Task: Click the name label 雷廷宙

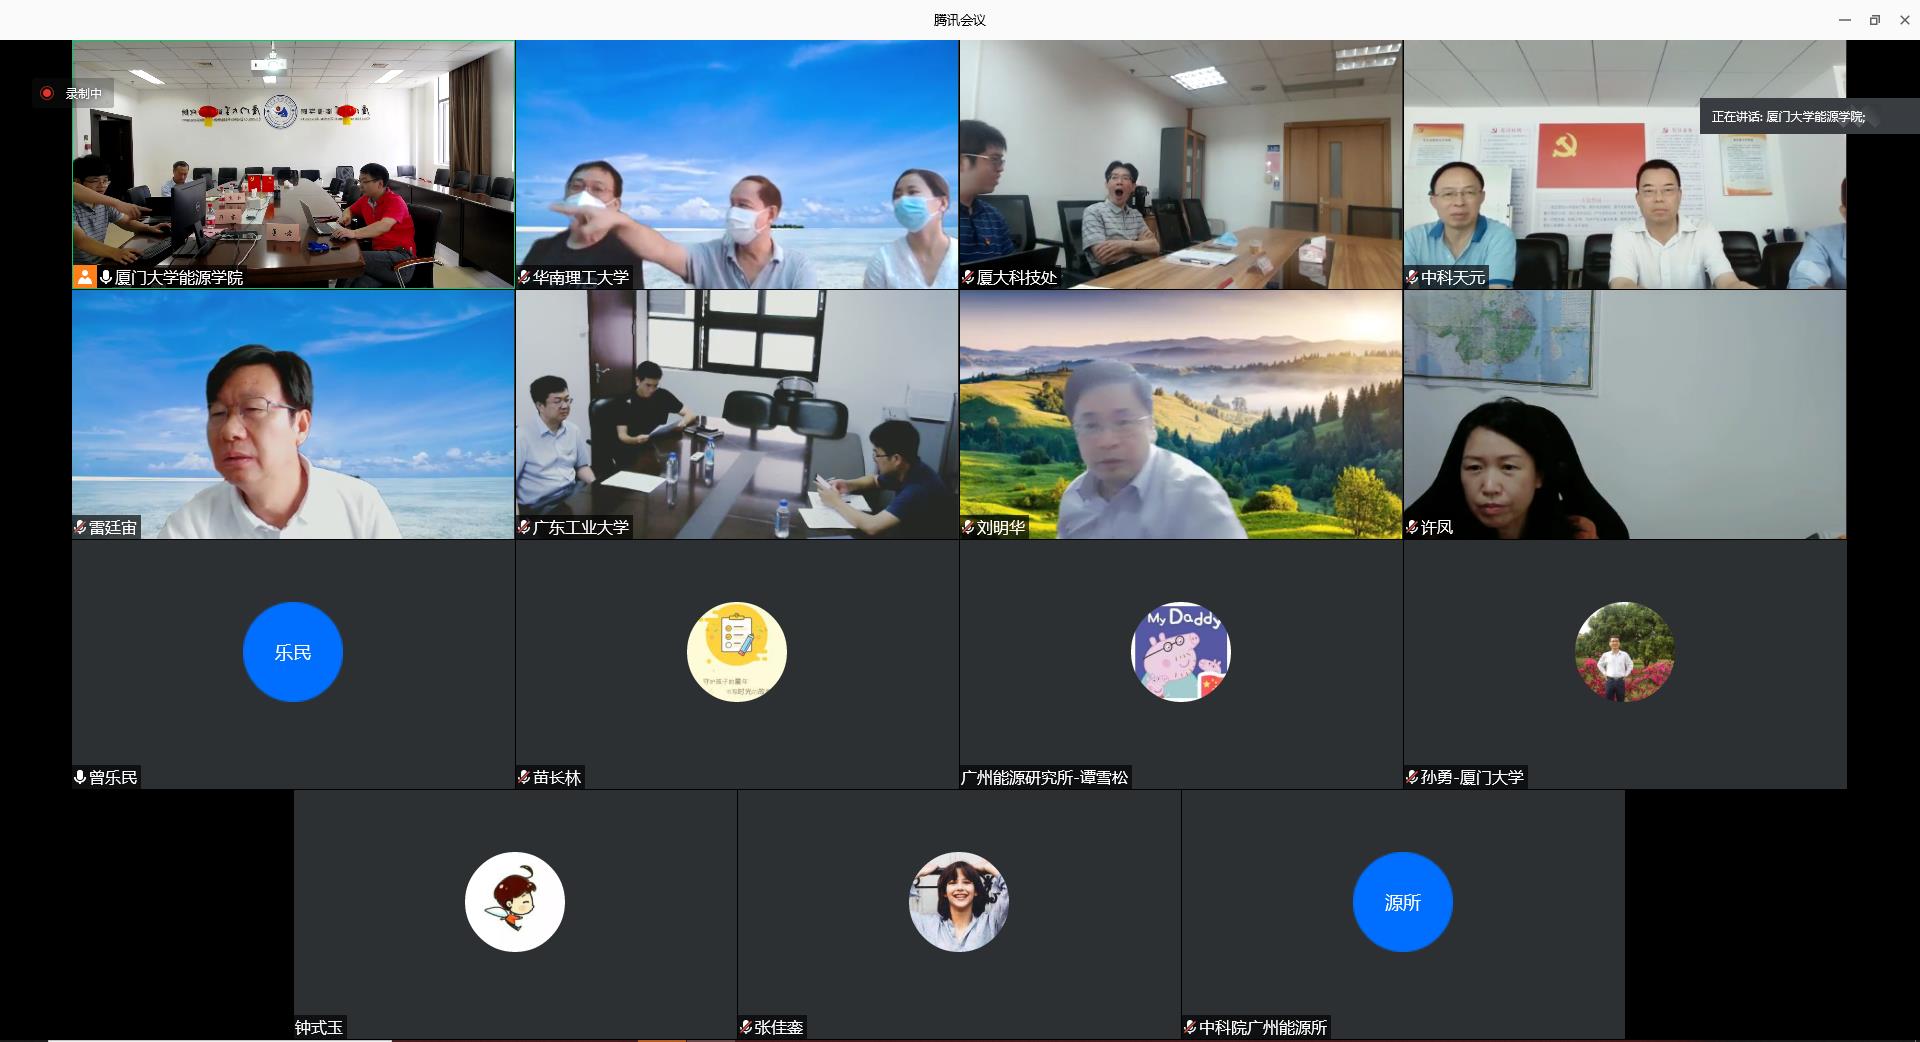Action: (x=113, y=527)
